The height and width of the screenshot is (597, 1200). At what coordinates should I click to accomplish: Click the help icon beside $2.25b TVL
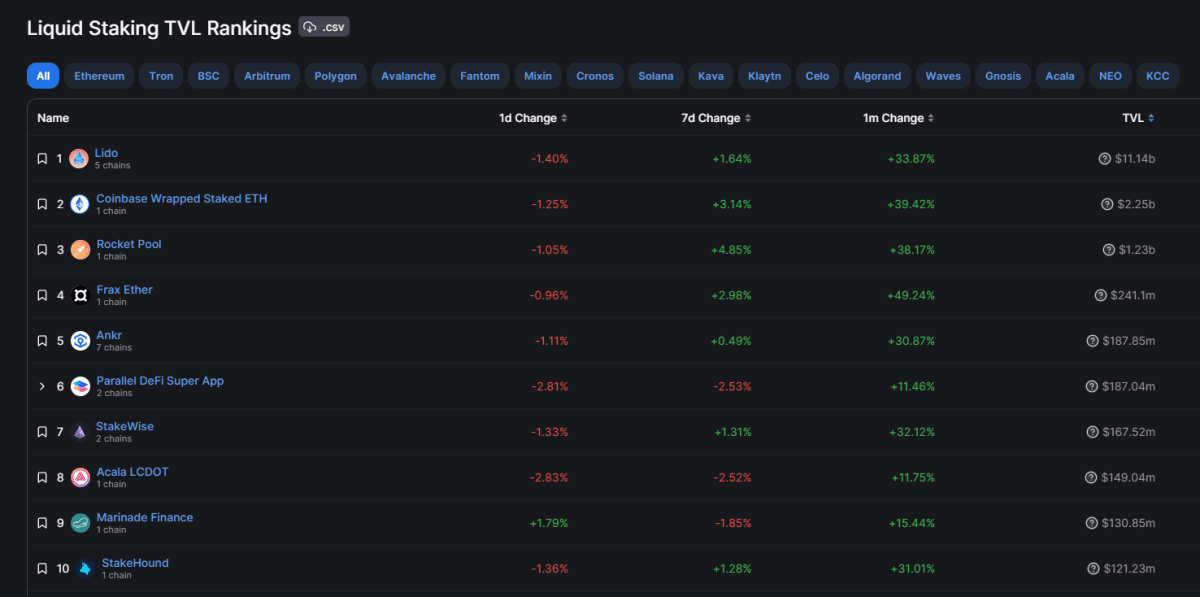click(1107, 204)
